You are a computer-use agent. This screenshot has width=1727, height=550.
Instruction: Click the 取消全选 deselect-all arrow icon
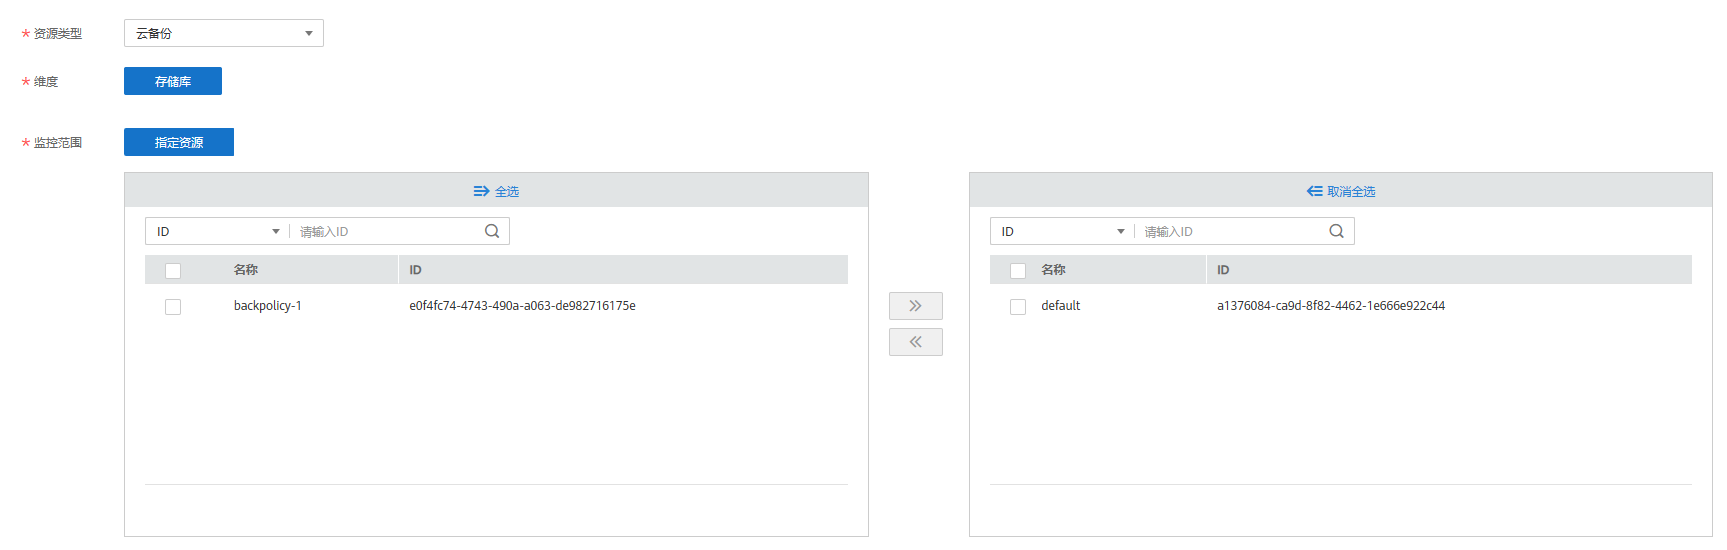point(1314,191)
